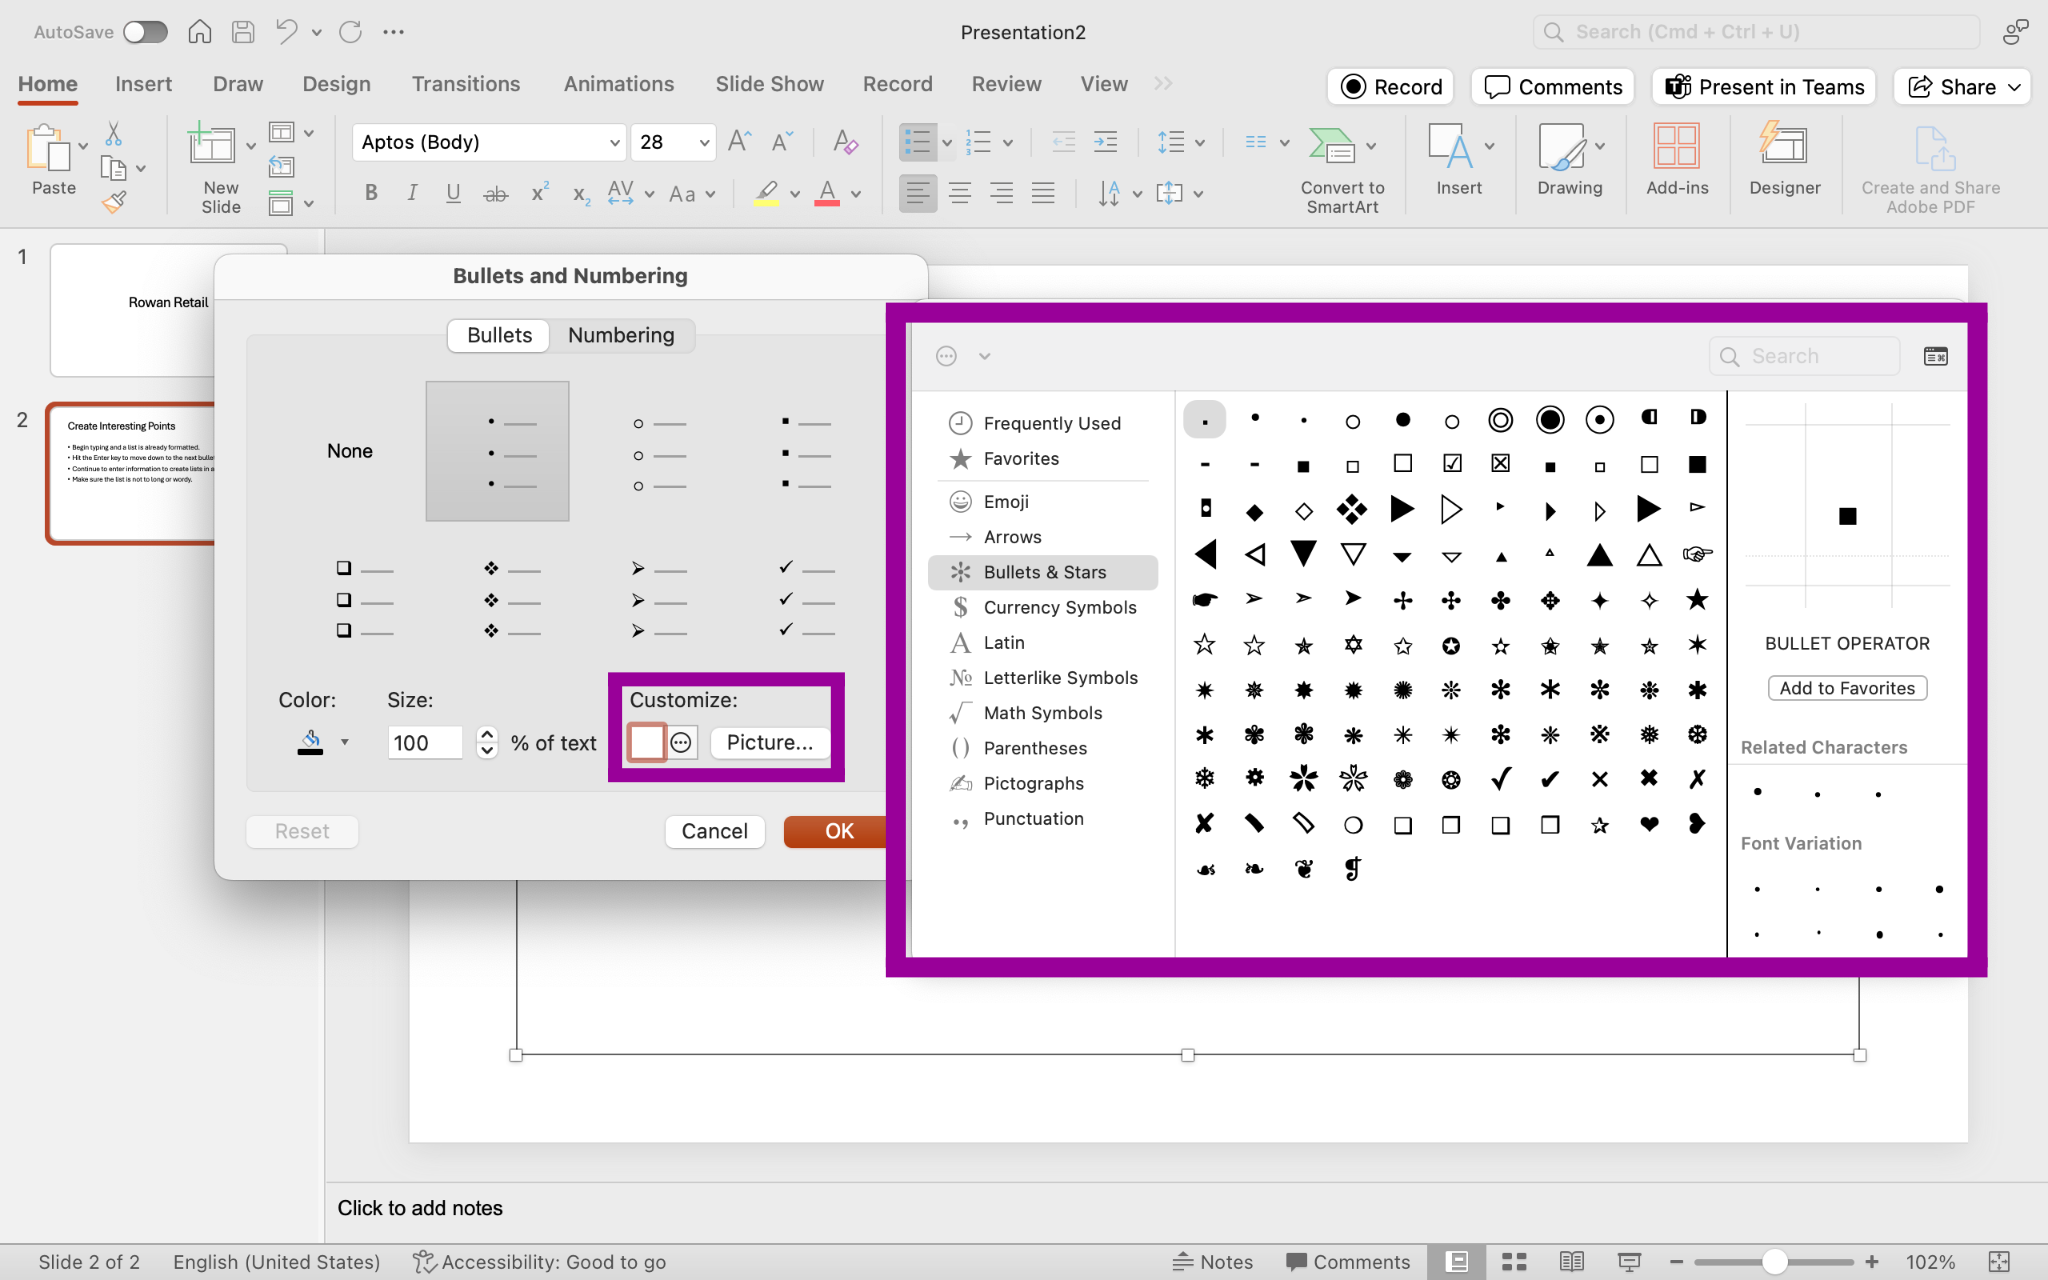Expand the character viewer options chevron

tap(984, 356)
